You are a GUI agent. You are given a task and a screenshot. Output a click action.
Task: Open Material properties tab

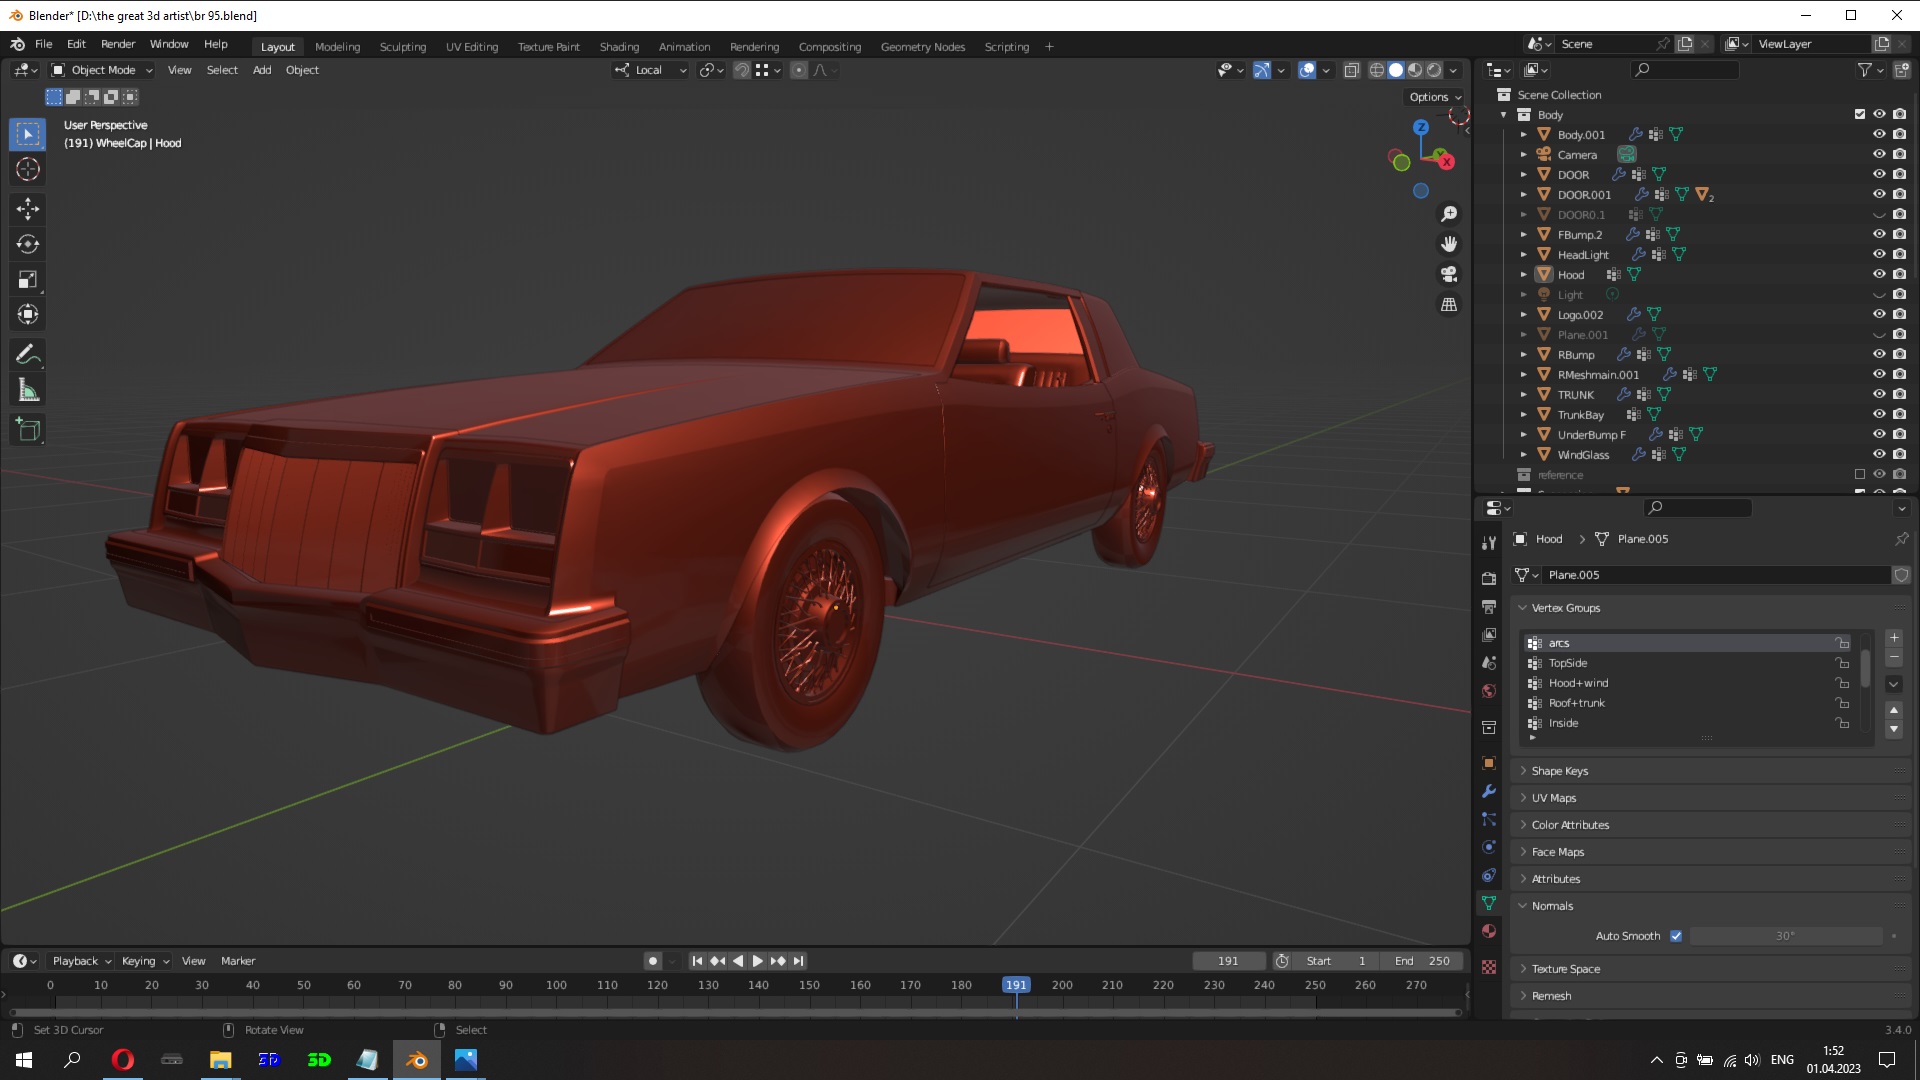pyautogui.click(x=1489, y=931)
